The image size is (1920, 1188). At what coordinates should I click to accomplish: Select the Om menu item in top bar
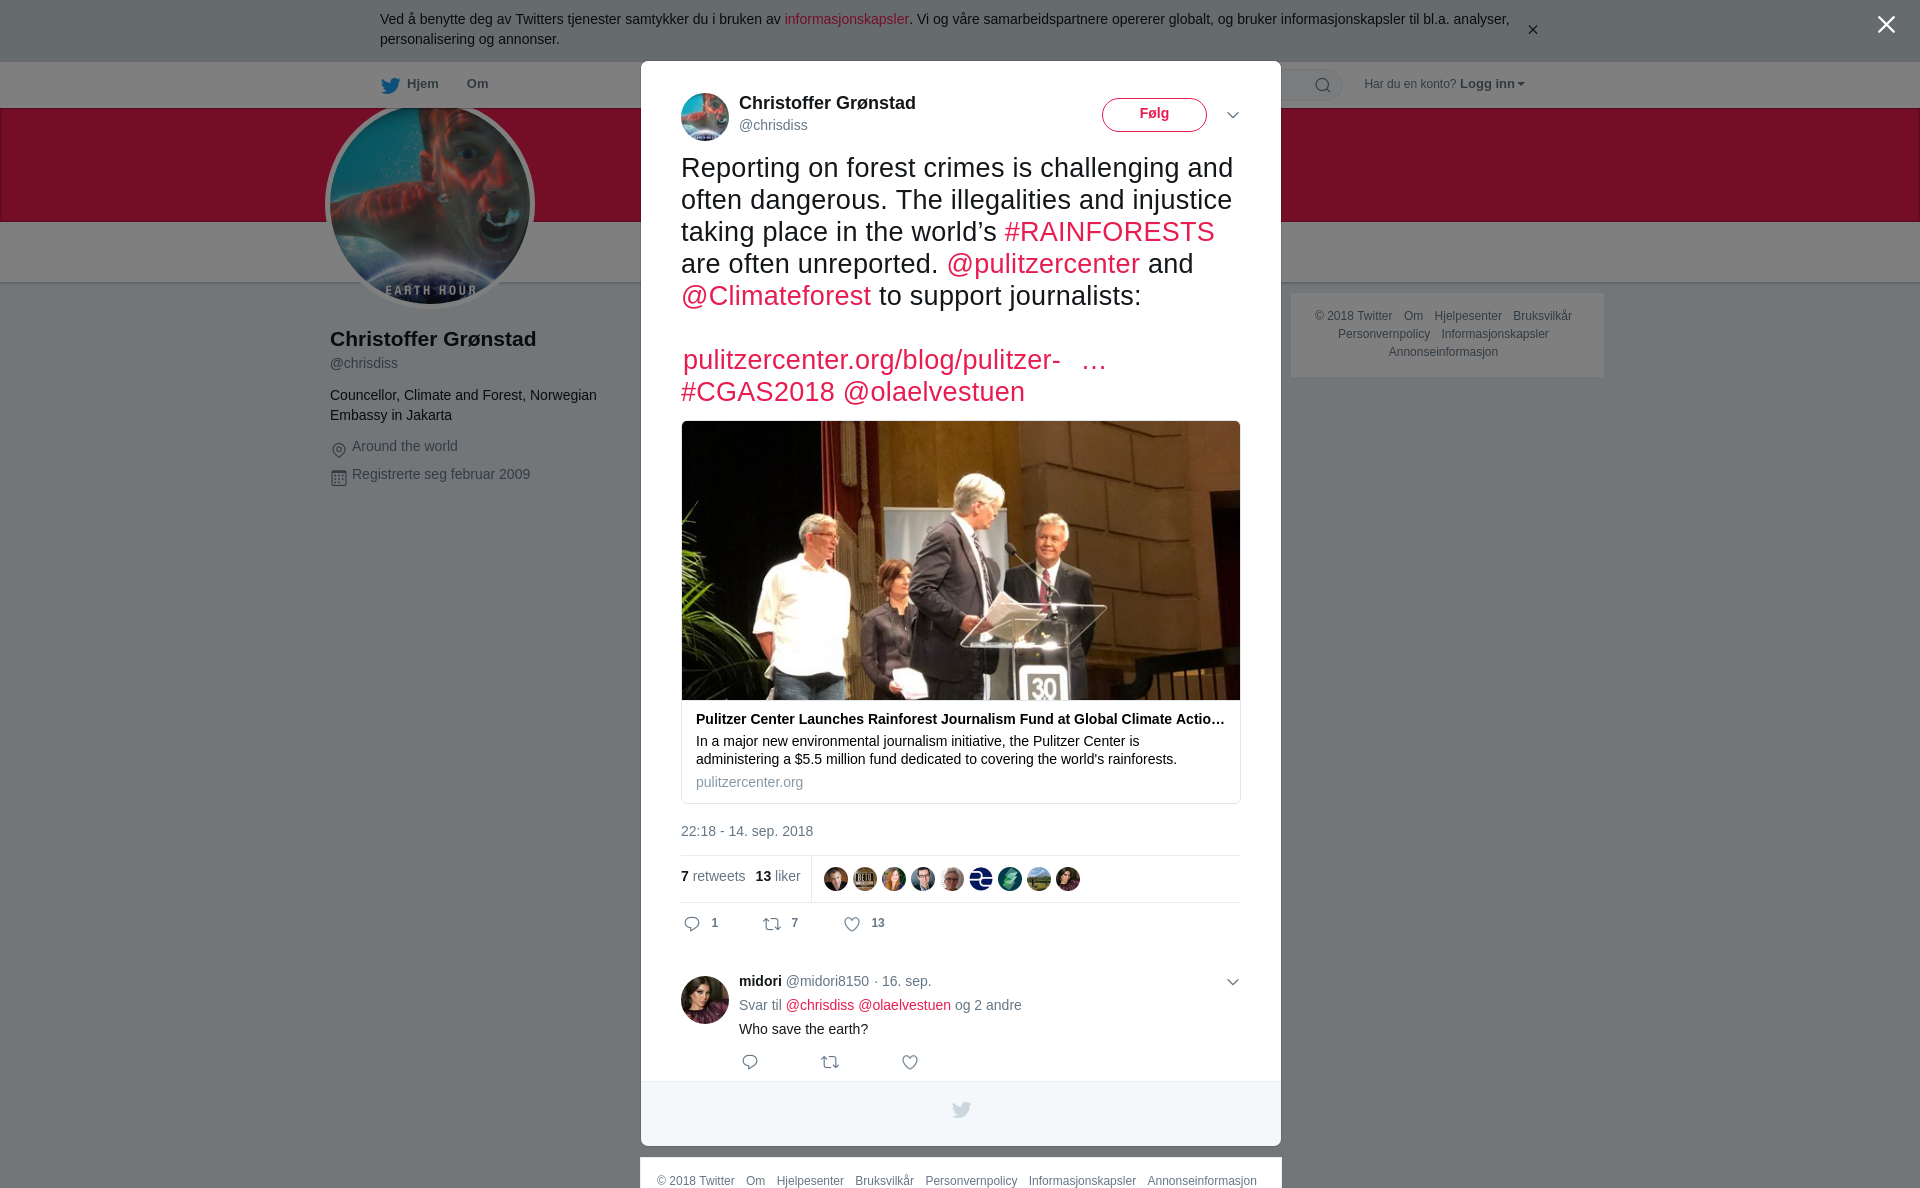click(x=477, y=84)
